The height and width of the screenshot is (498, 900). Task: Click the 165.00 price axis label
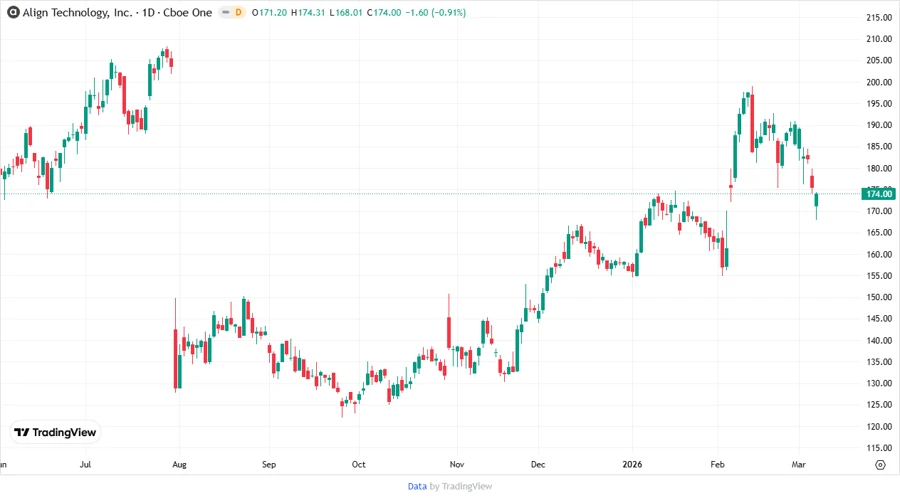pos(879,232)
